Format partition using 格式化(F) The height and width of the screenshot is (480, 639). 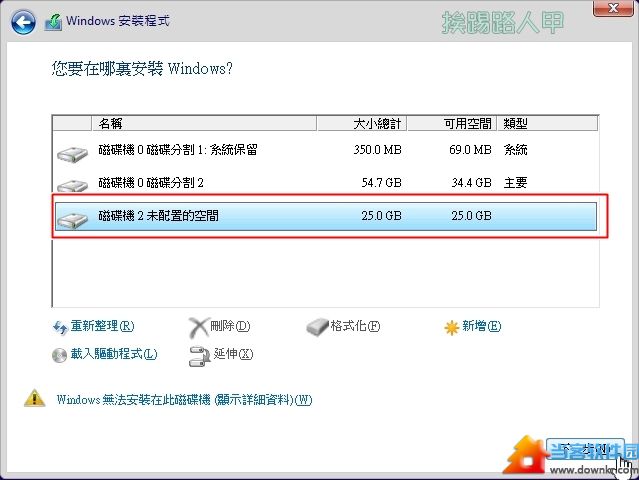[x=355, y=326]
